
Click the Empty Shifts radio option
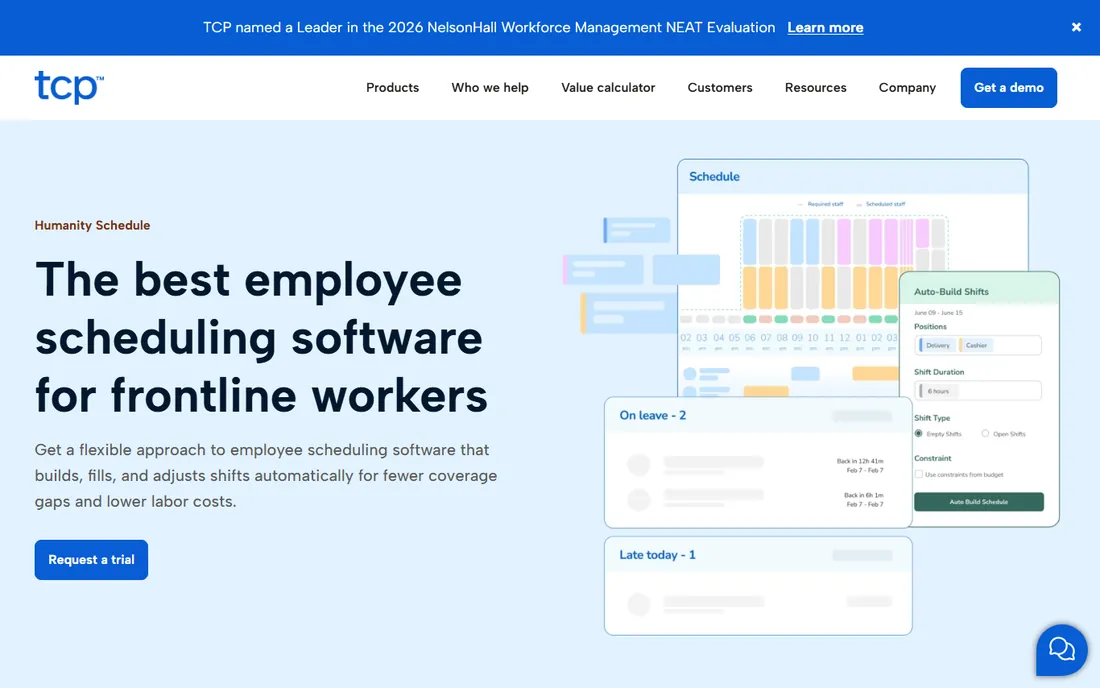(x=918, y=433)
